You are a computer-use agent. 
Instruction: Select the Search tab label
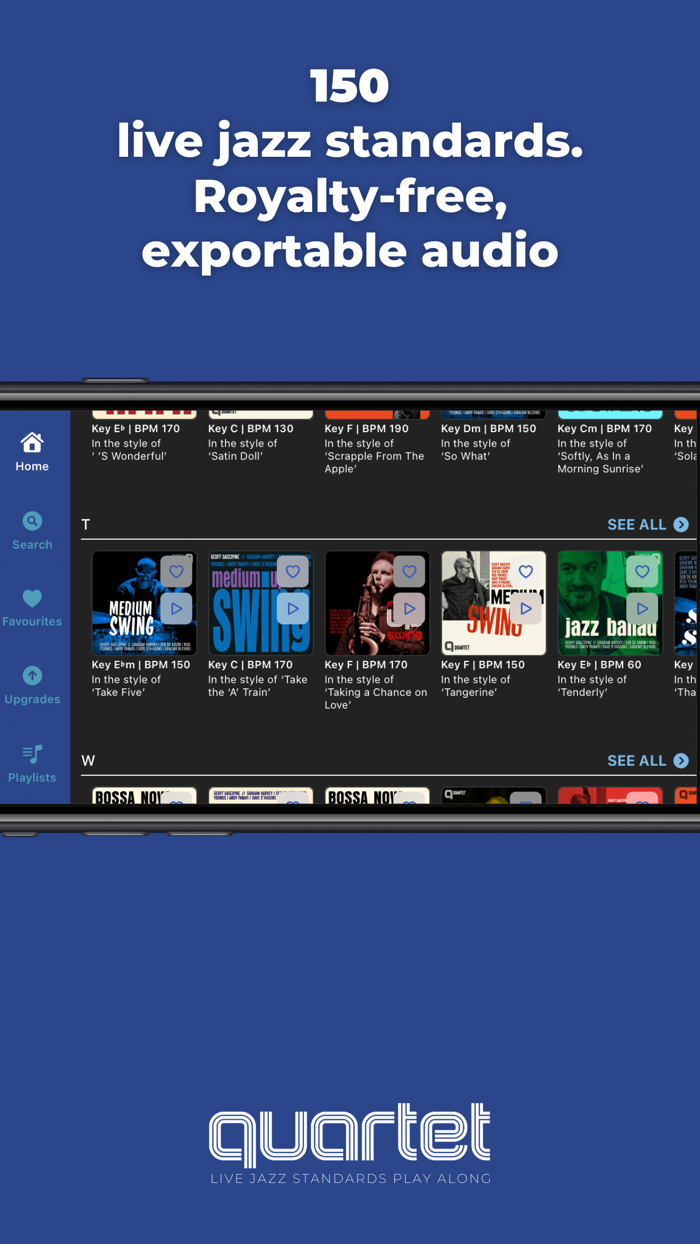[32, 545]
